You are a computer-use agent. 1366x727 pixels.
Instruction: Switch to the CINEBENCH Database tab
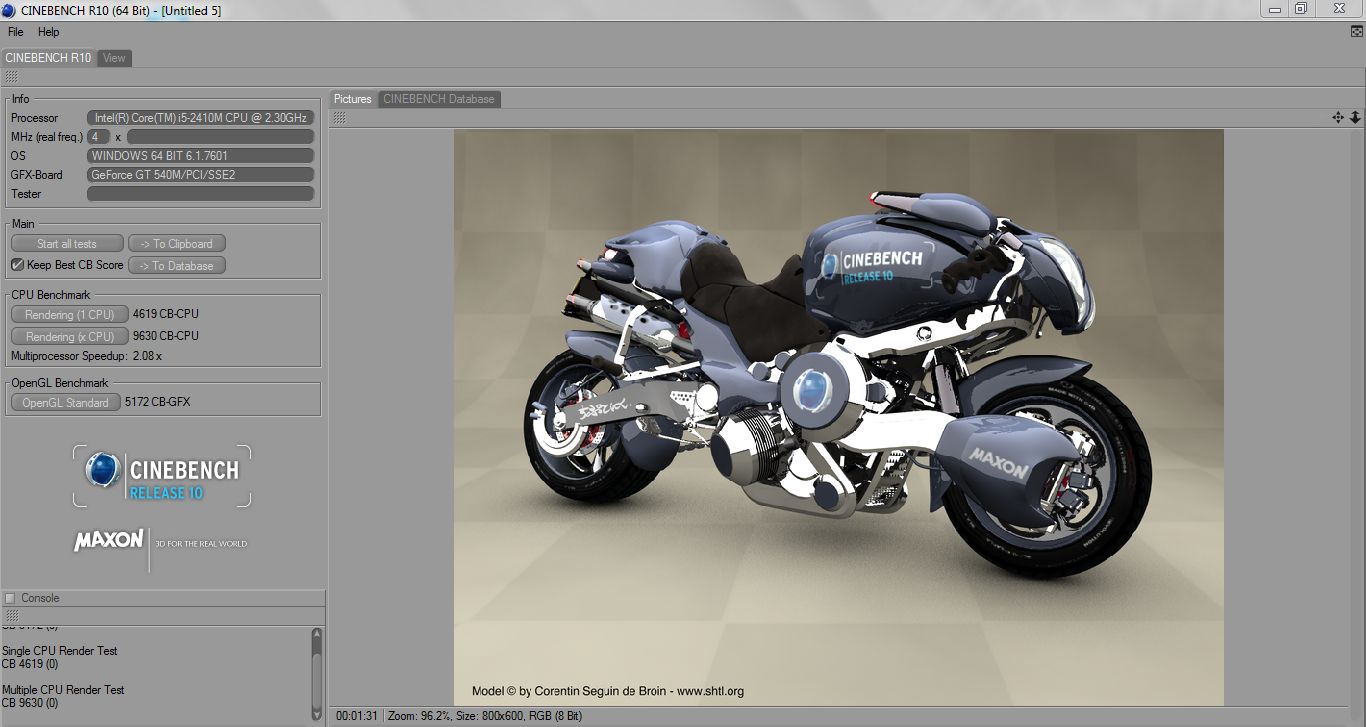439,99
